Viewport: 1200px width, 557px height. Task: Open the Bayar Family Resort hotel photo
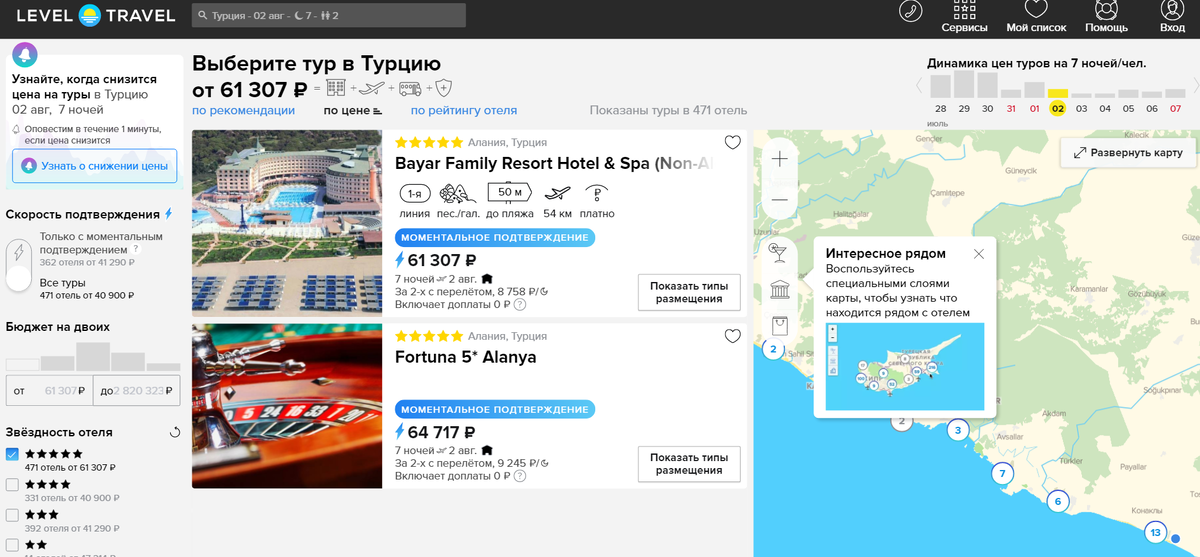[x=287, y=223]
